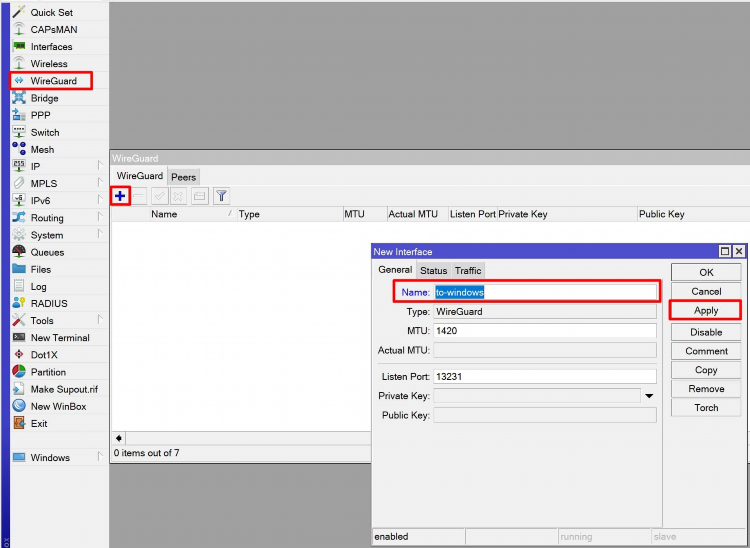Open the Log viewer
Screen dimensions: 750x548
click(38, 286)
